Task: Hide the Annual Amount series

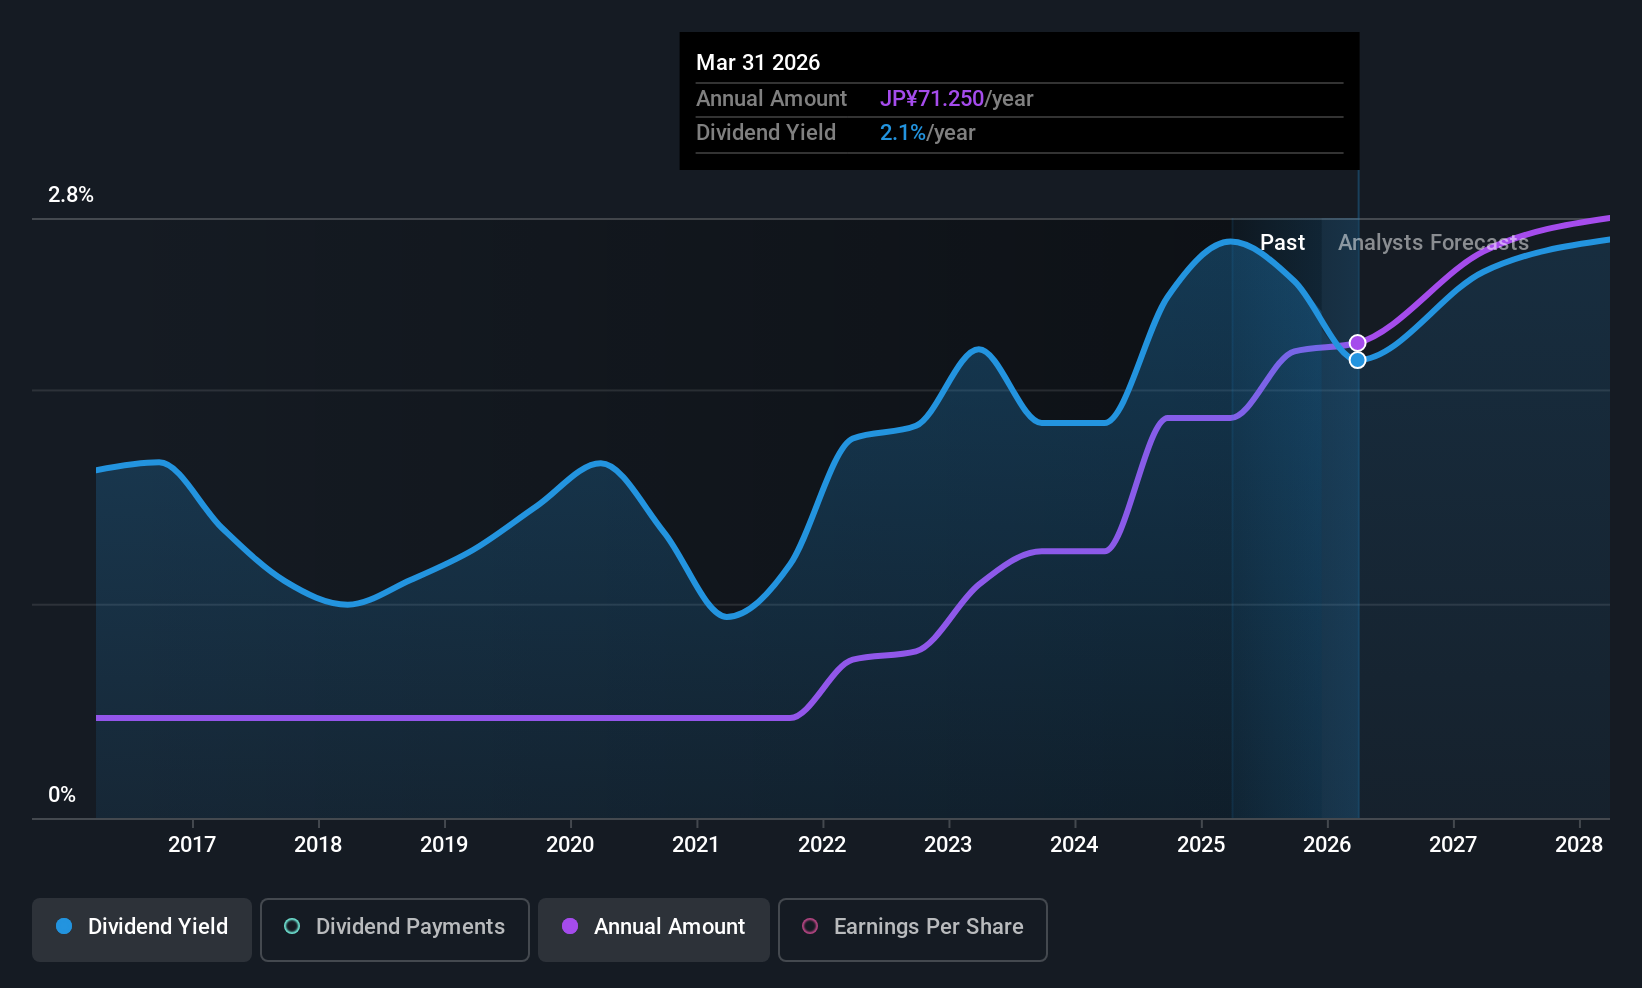Action: [x=653, y=929]
